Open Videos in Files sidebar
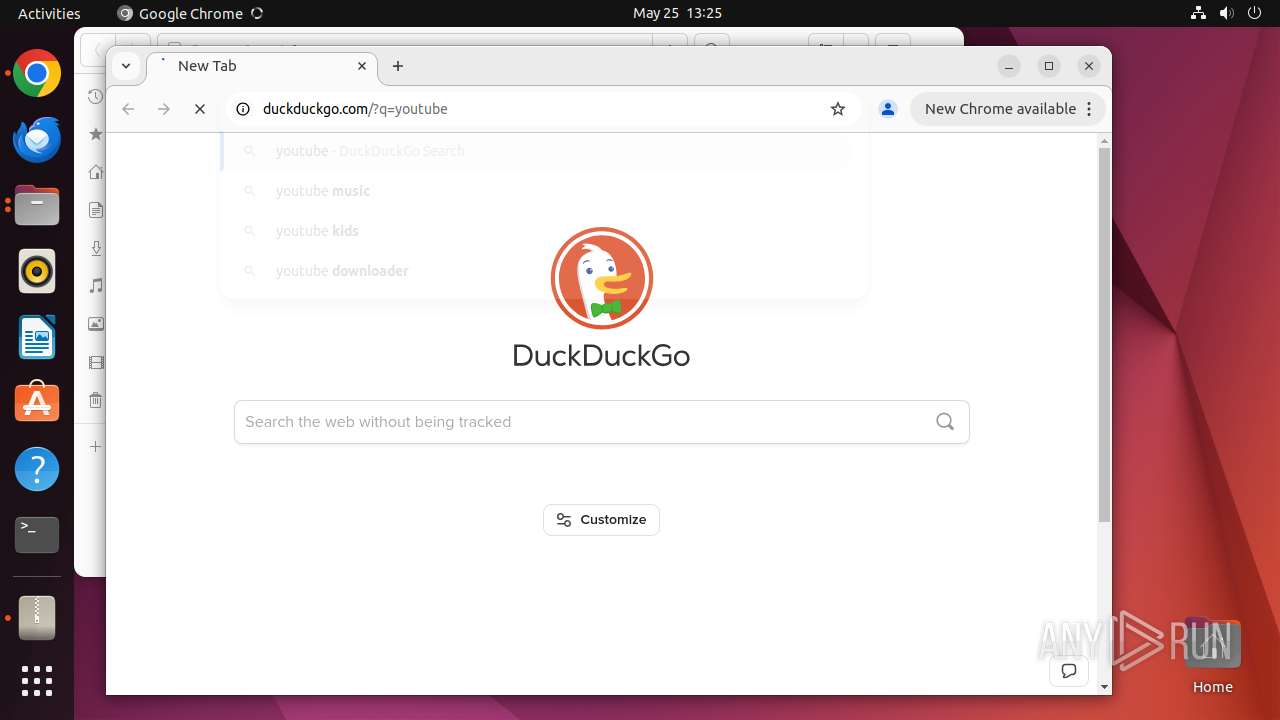 [96, 362]
